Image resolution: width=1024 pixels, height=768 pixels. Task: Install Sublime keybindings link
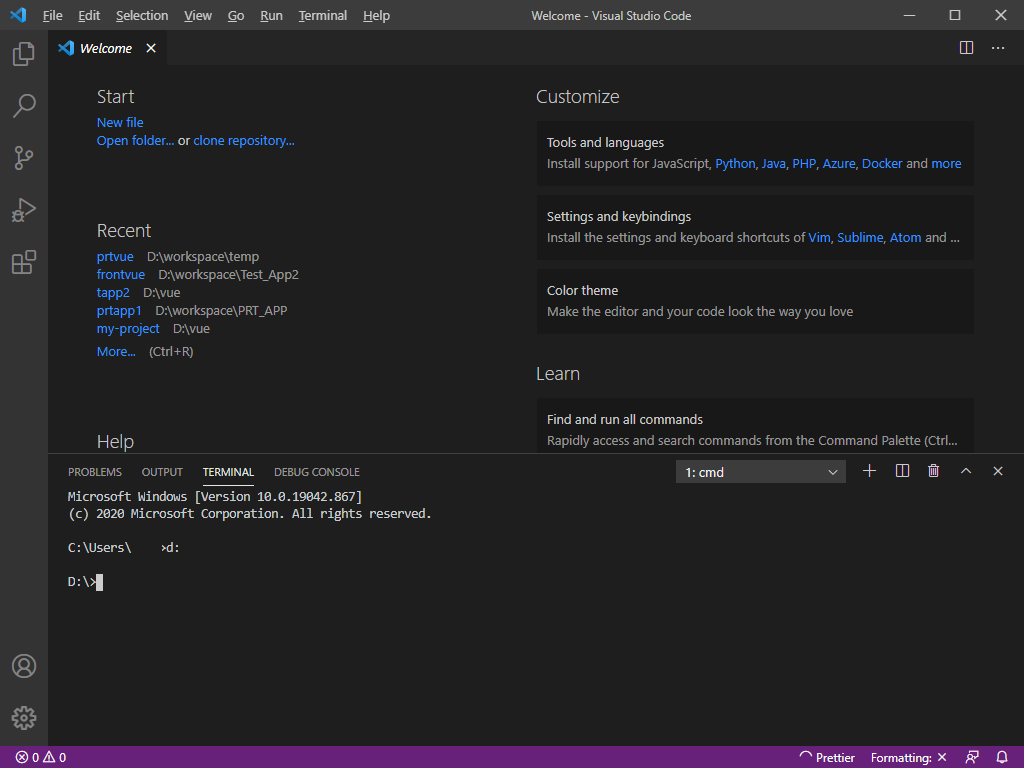pos(860,237)
